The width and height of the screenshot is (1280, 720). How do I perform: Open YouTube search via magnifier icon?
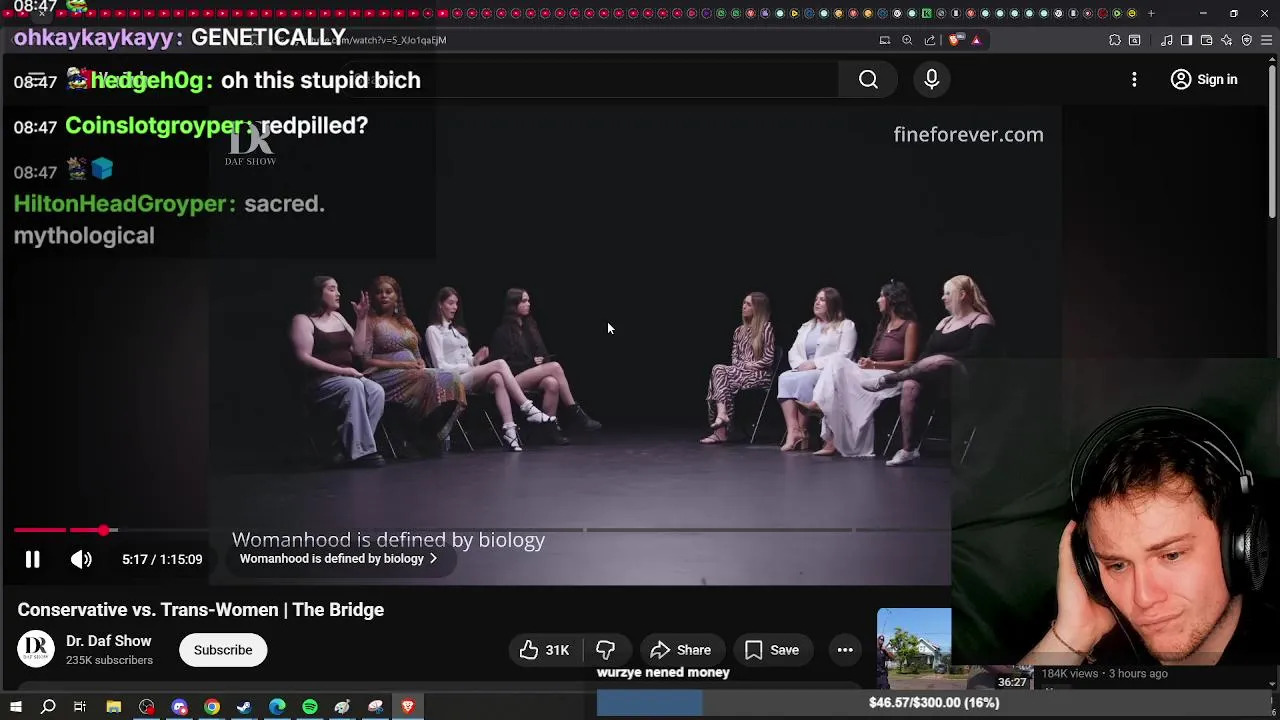(868, 80)
